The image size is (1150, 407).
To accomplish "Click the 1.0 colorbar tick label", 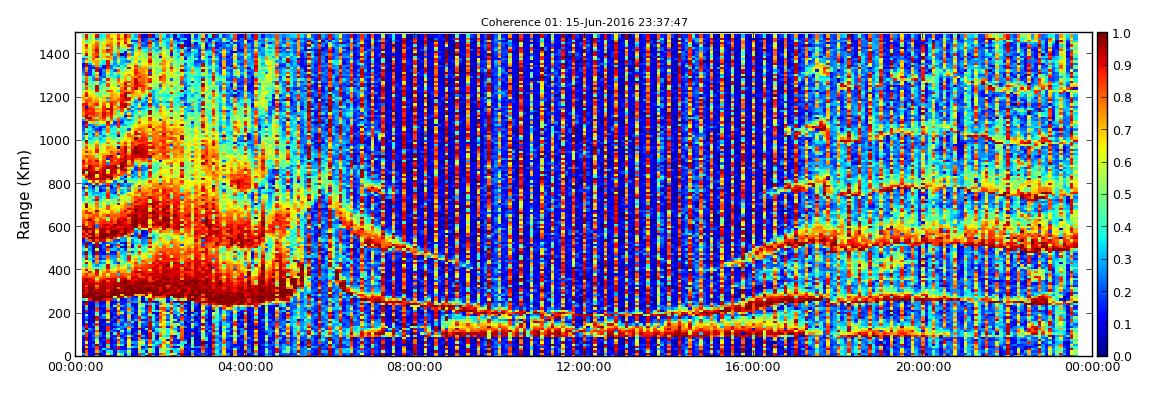I will point(1121,34).
